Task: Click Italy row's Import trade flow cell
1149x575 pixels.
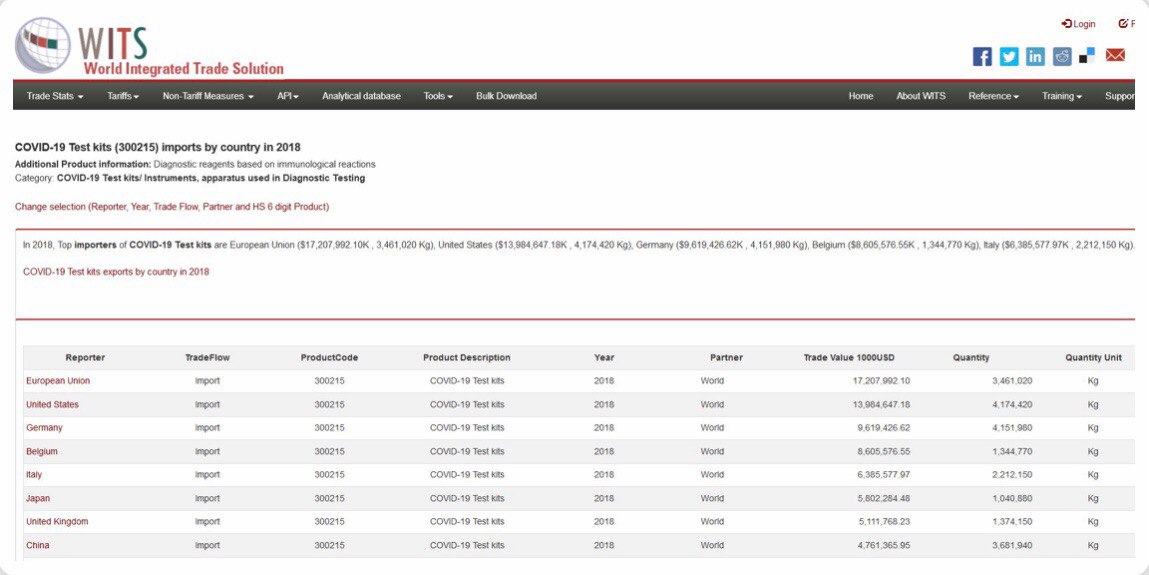Action: [207, 475]
